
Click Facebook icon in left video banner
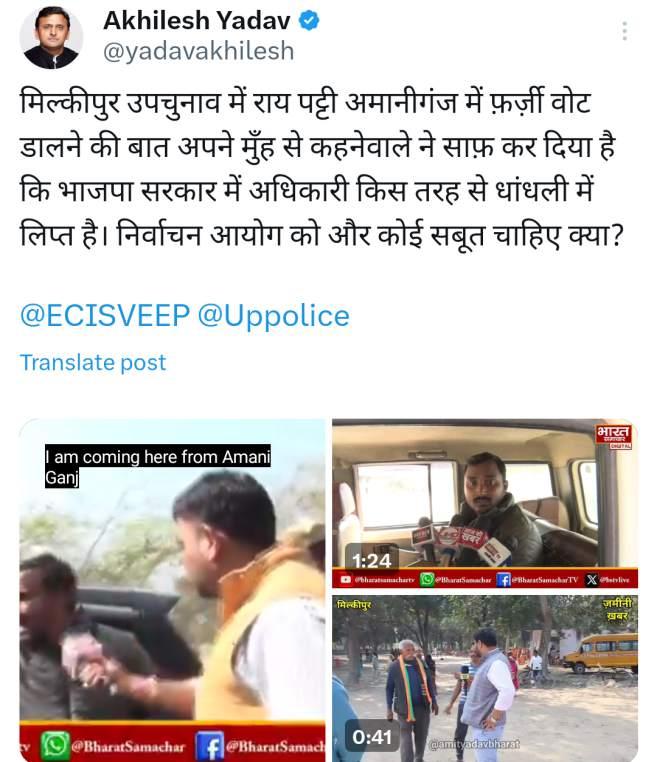(209, 746)
